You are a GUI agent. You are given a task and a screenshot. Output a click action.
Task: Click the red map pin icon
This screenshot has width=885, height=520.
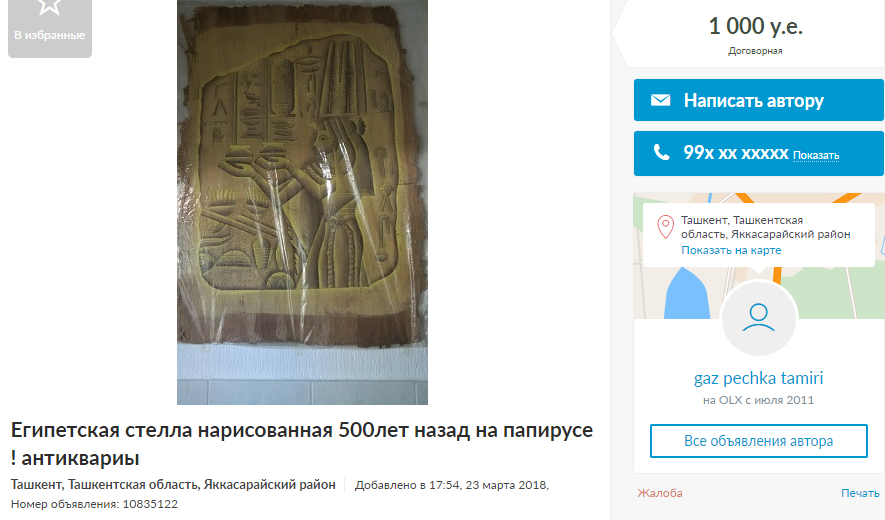click(665, 227)
